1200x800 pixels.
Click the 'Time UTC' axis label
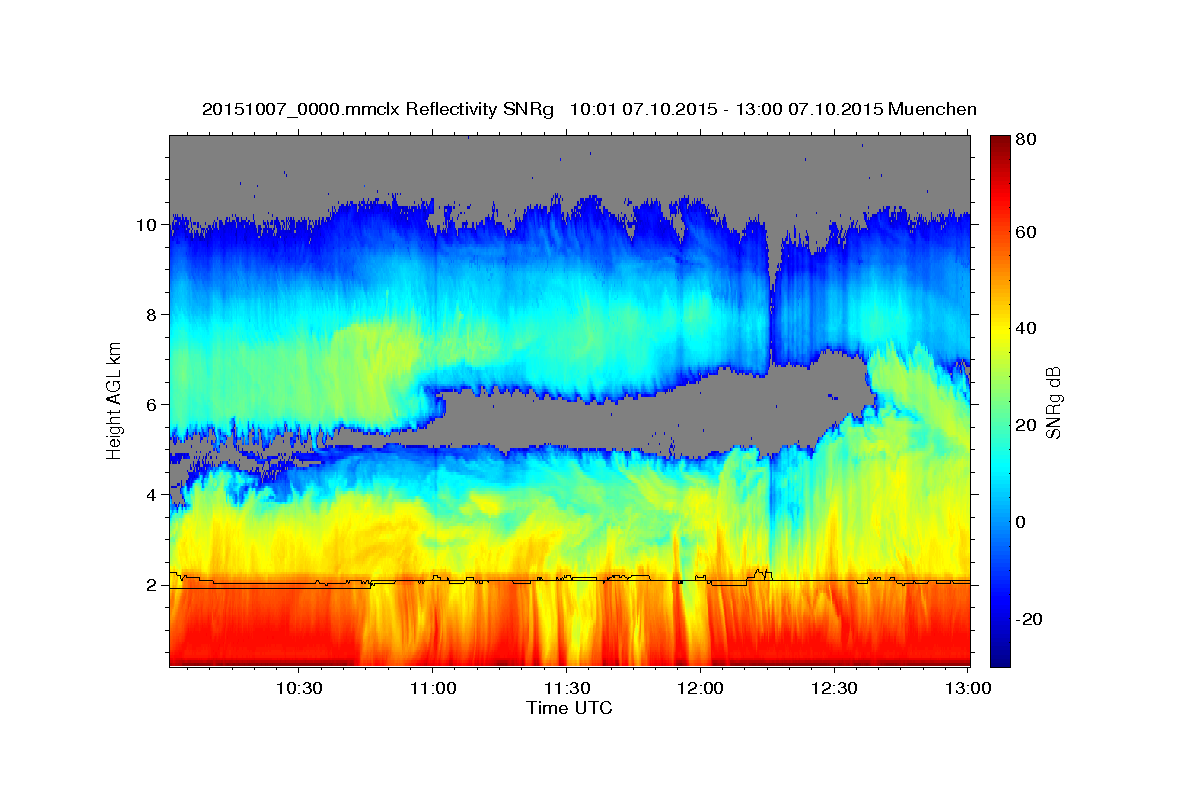(x=569, y=709)
